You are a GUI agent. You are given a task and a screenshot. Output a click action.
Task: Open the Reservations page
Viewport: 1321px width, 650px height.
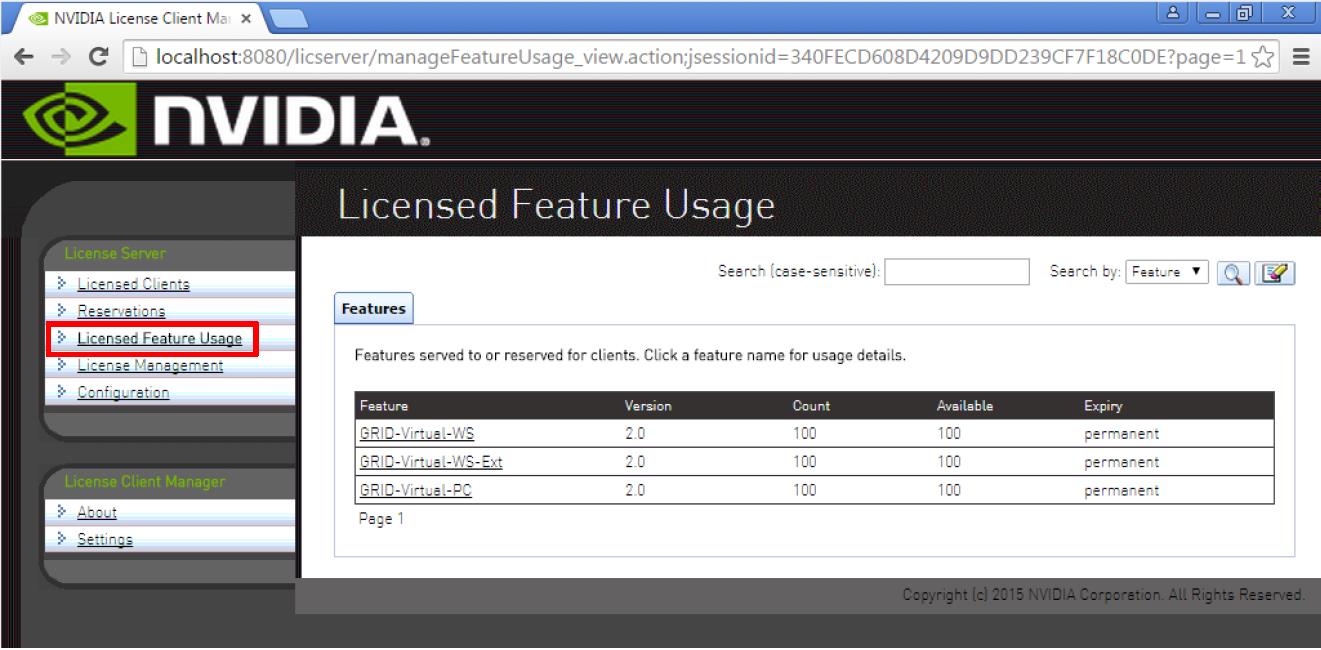point(121,311)
